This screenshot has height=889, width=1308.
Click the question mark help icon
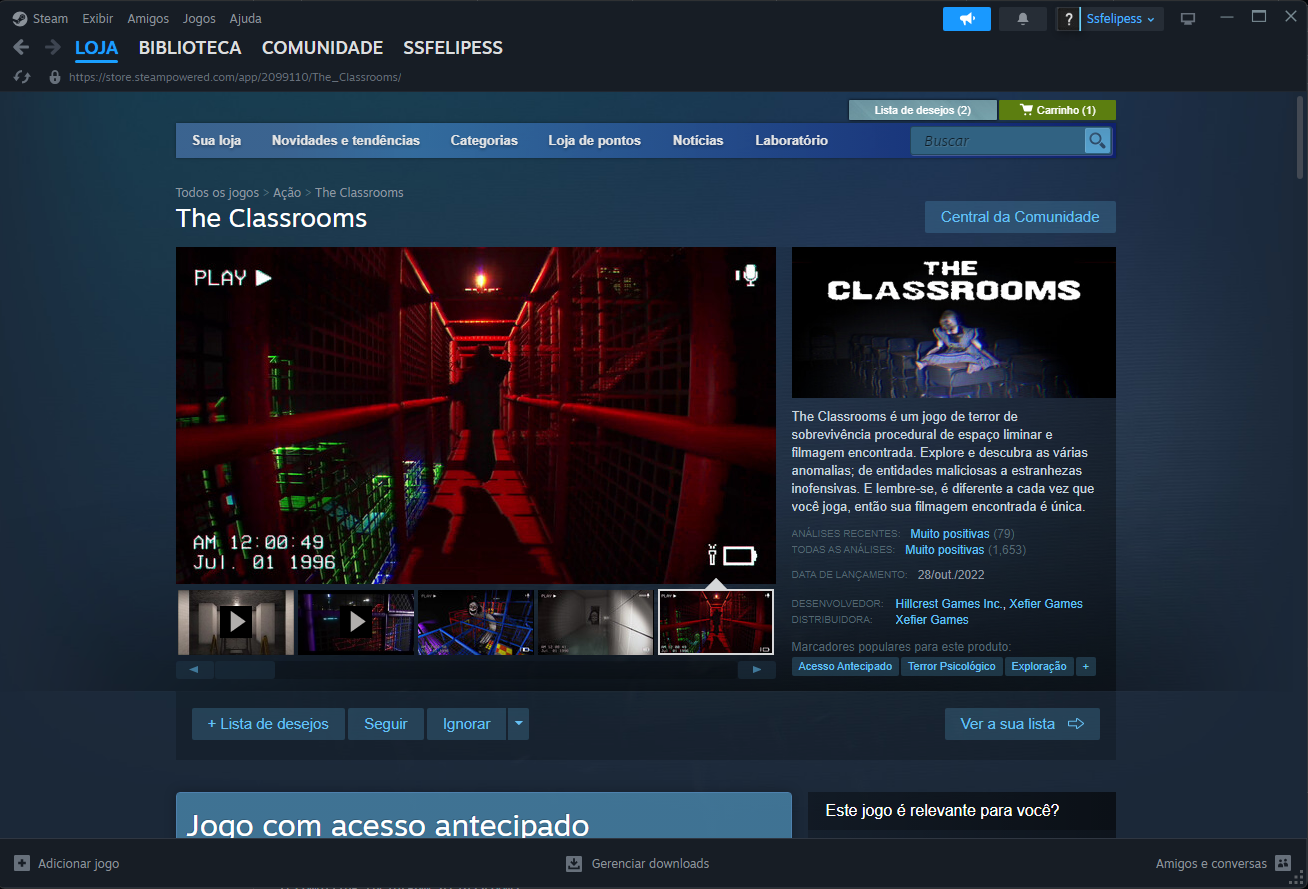pyautogui.click(x=1069, y=19)
